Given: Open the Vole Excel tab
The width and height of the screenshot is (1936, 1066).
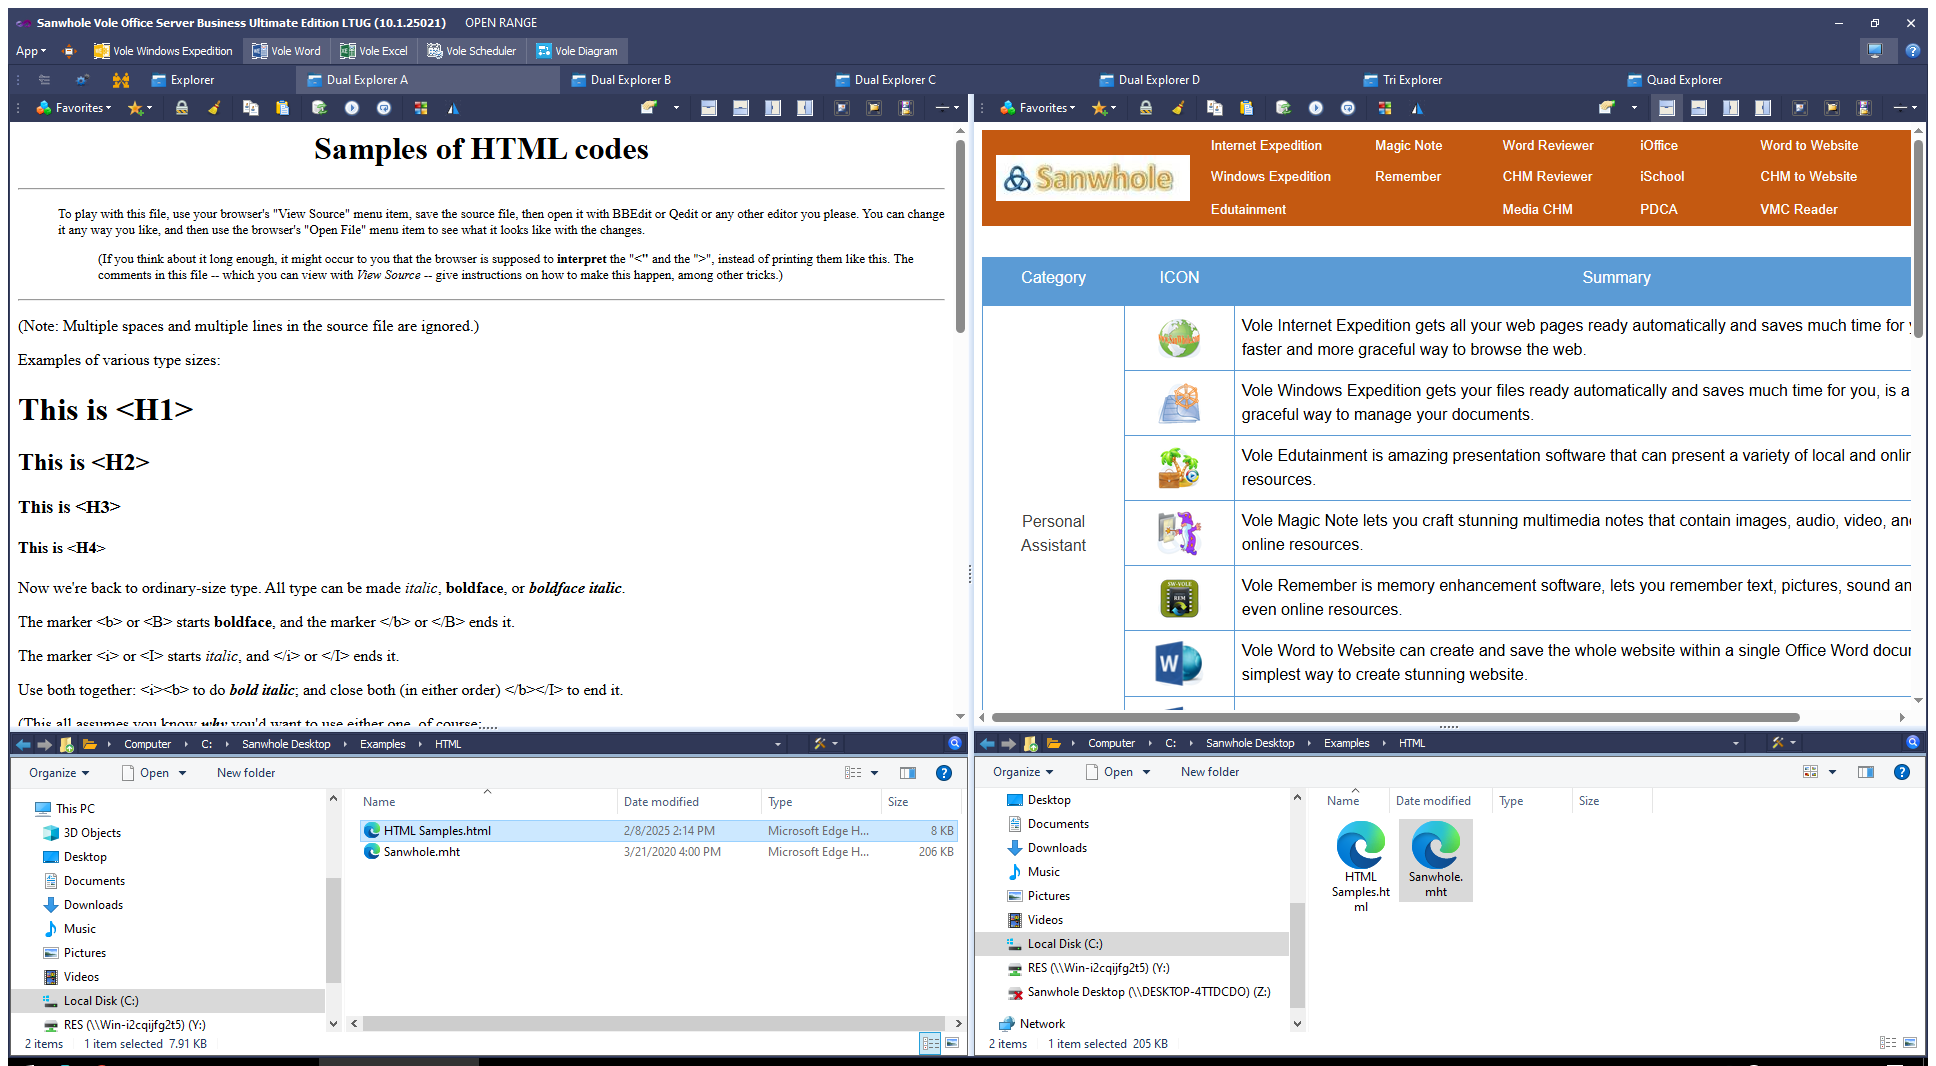Looking at the screenshot, I should (x=374, y=51).
